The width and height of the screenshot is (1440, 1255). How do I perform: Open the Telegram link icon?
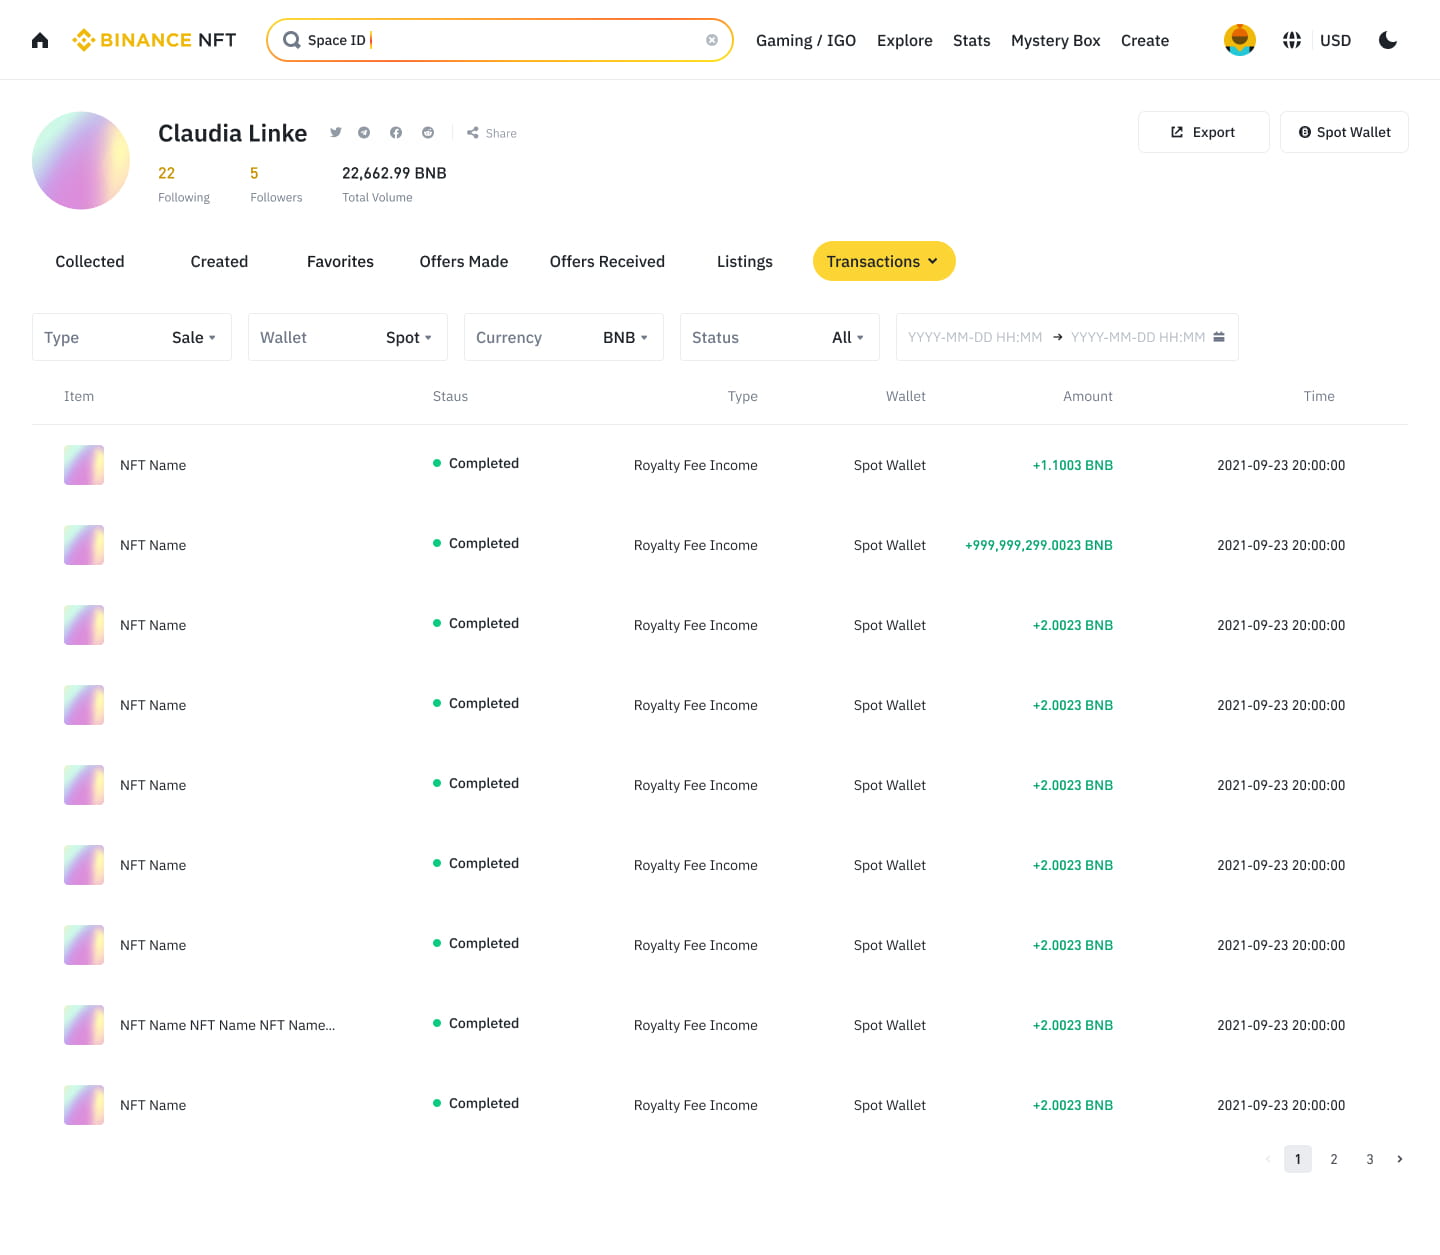(x=364, y=133)
